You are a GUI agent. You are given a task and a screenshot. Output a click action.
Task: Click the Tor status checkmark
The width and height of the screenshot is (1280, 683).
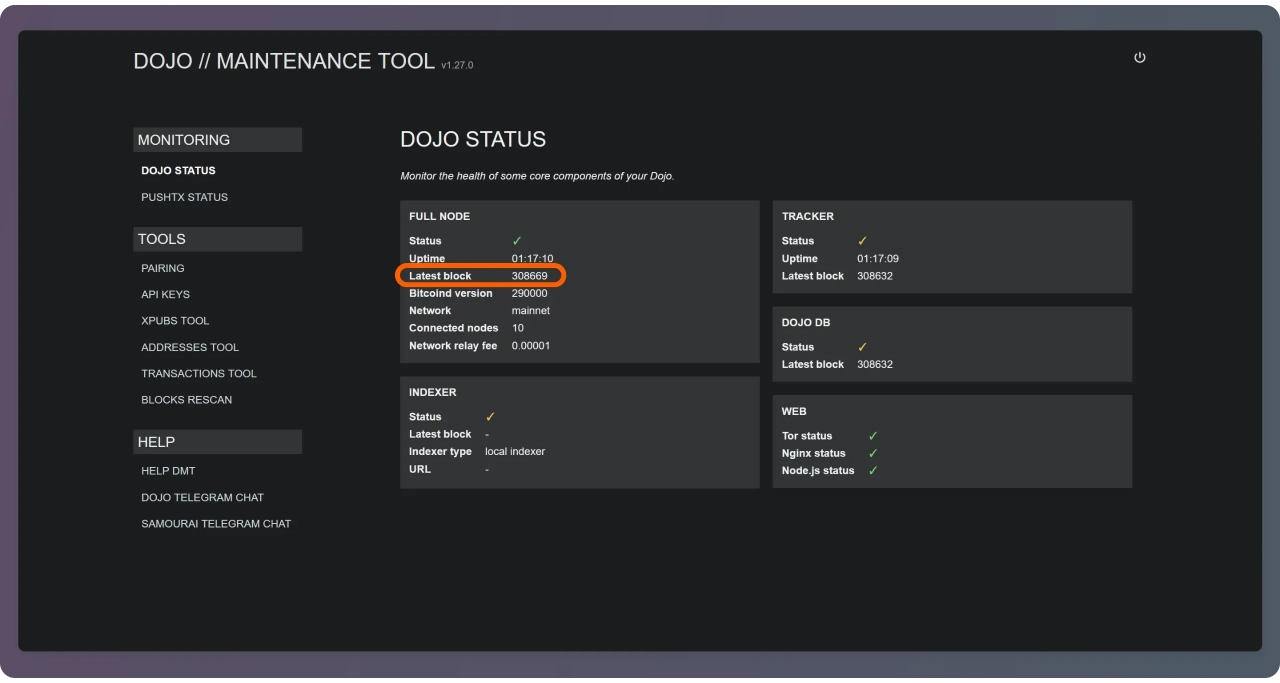pos(873,436)
